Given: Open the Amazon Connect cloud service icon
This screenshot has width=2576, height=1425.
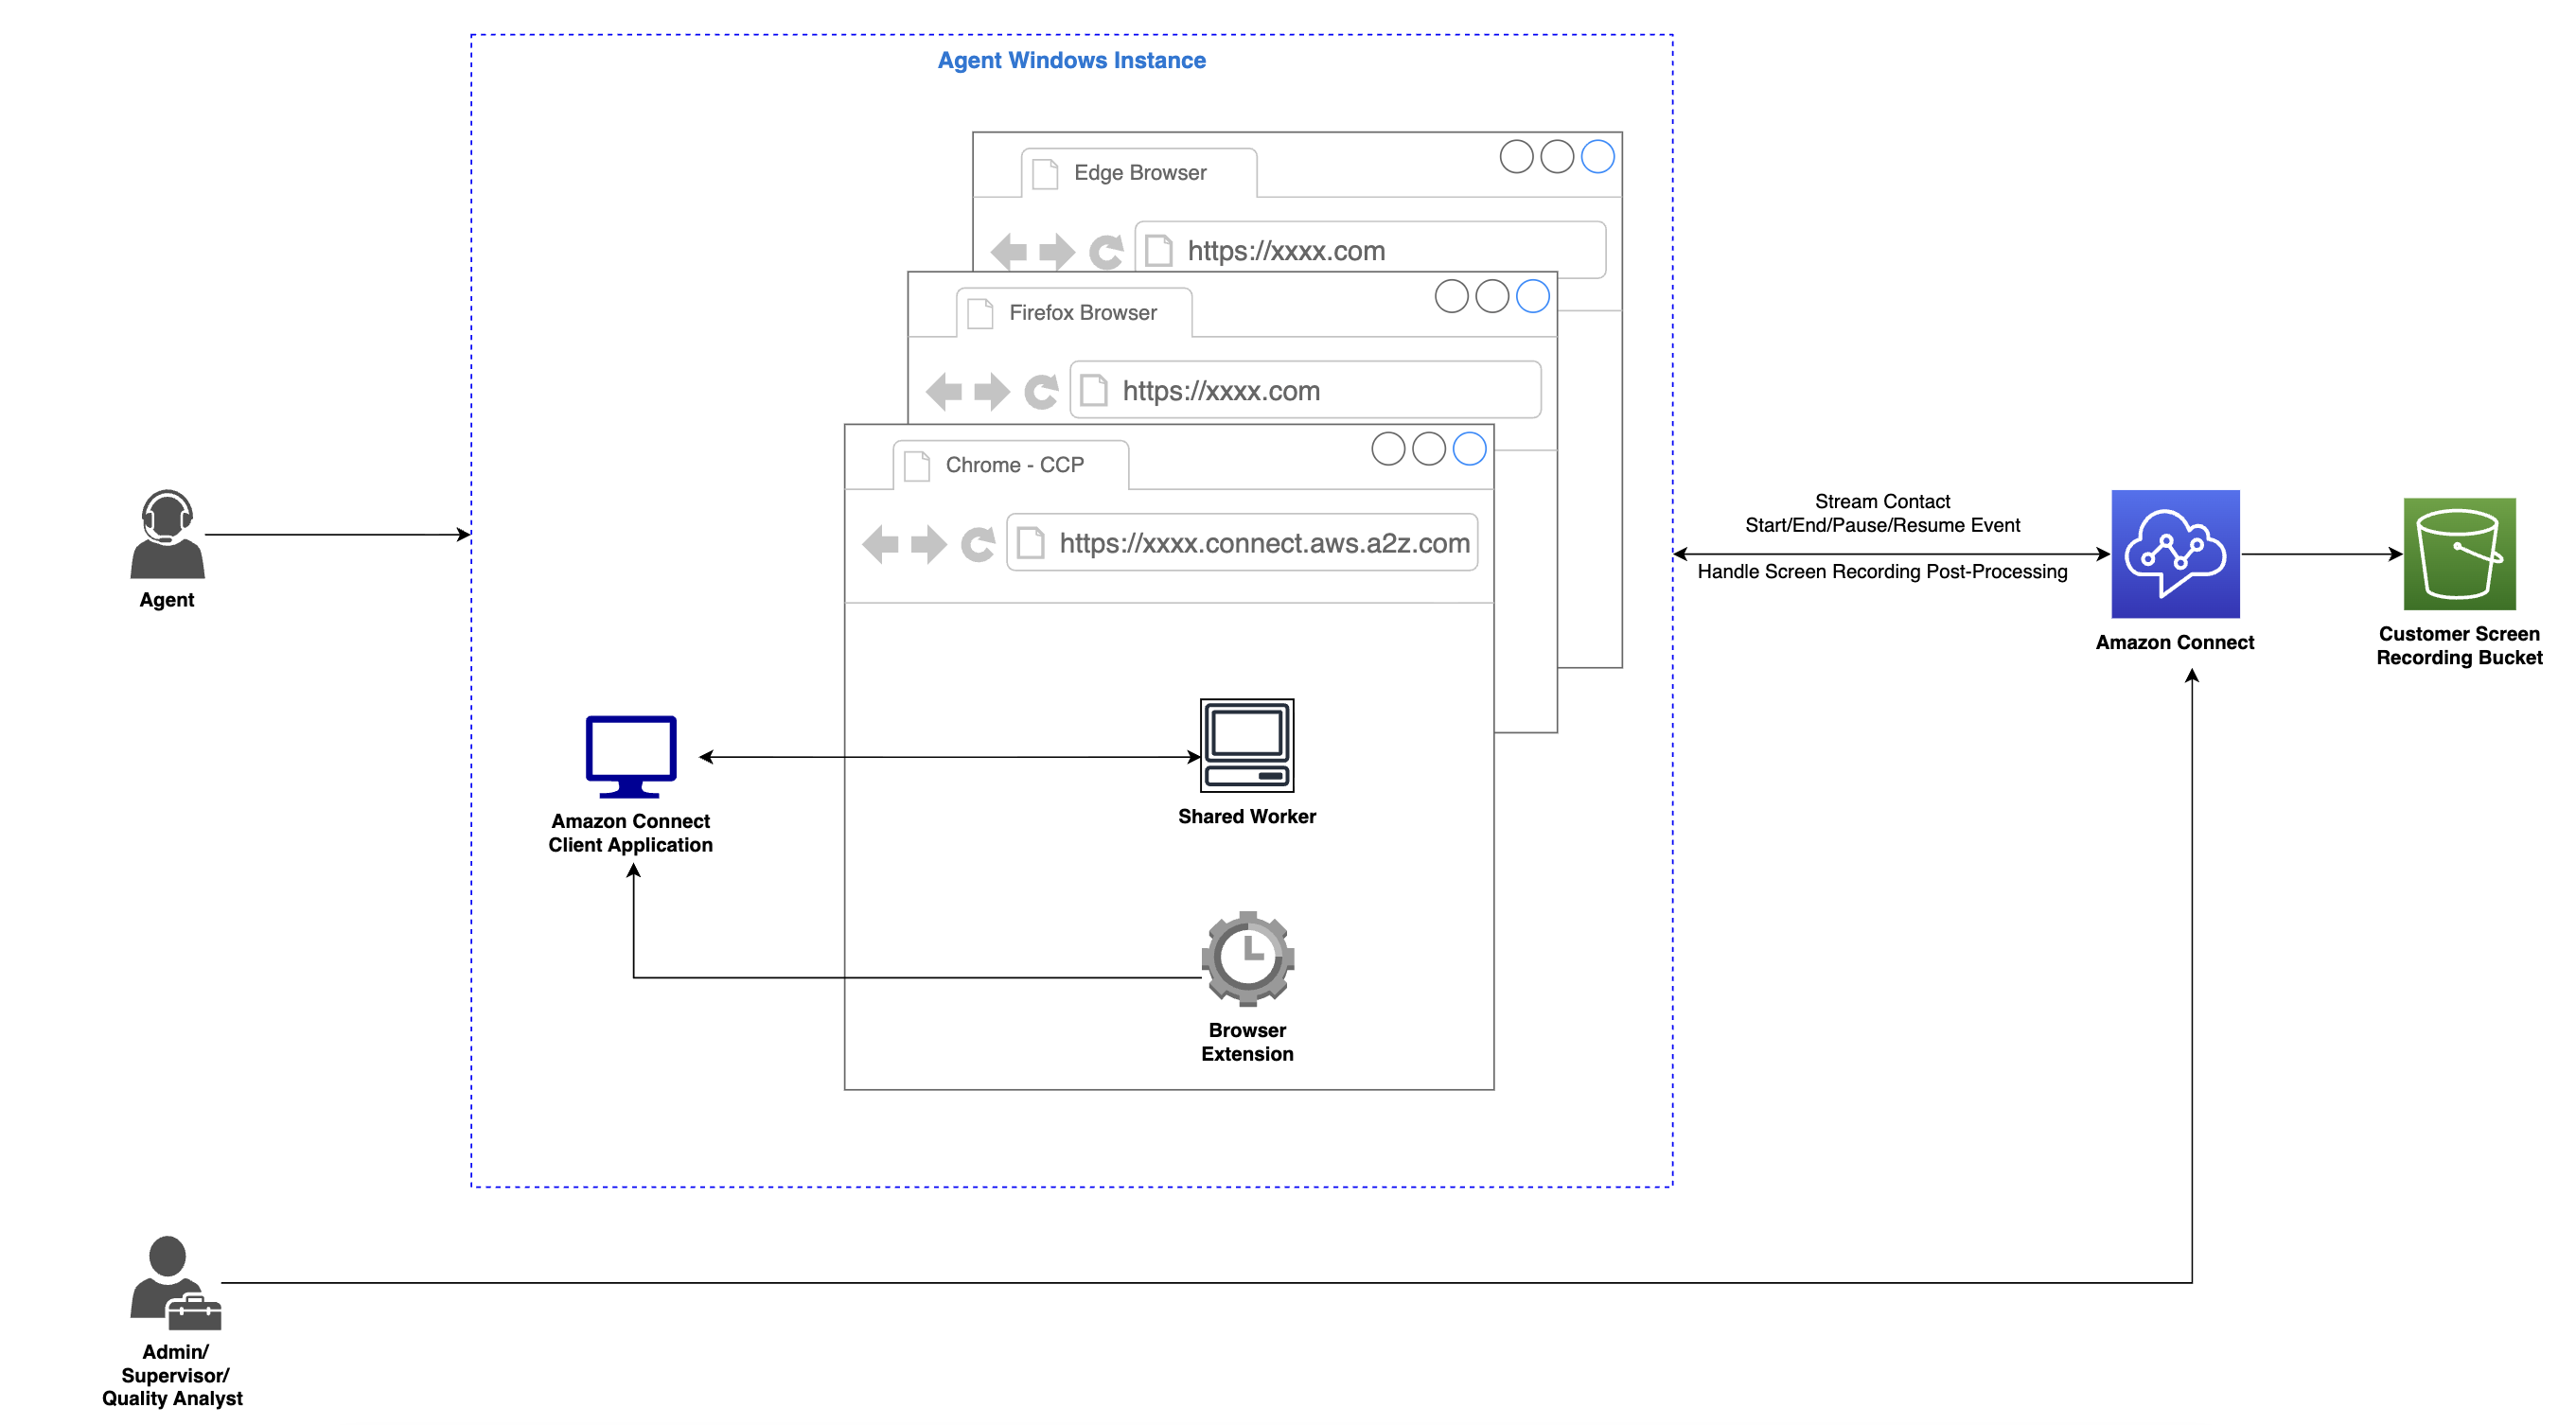Looking at the screenshot, I should coord(2175,554).
